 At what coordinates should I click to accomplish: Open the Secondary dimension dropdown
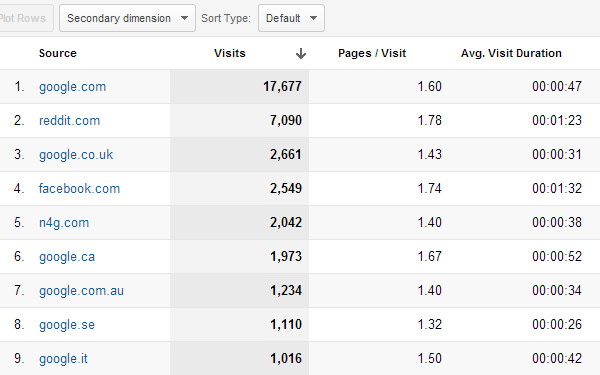(127, 18)
